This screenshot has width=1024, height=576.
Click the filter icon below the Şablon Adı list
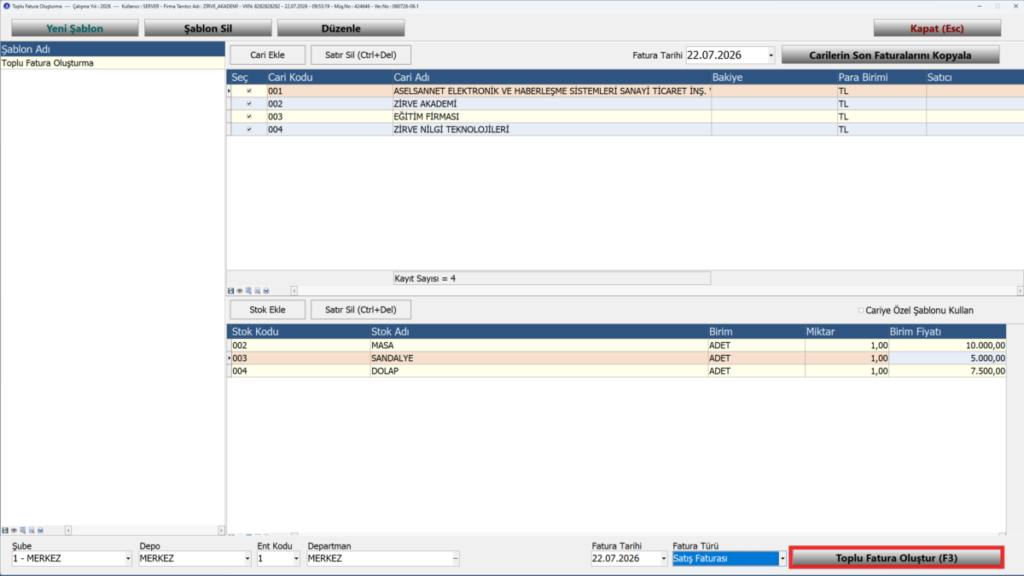click(23, 530)
